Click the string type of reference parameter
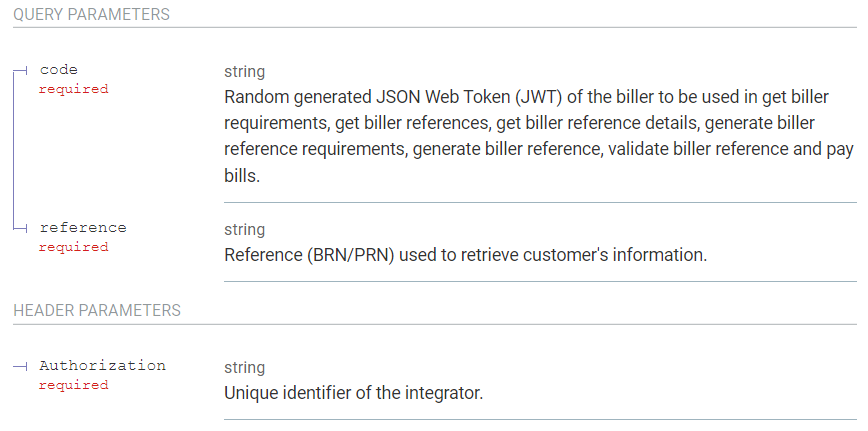 (245, 230)
